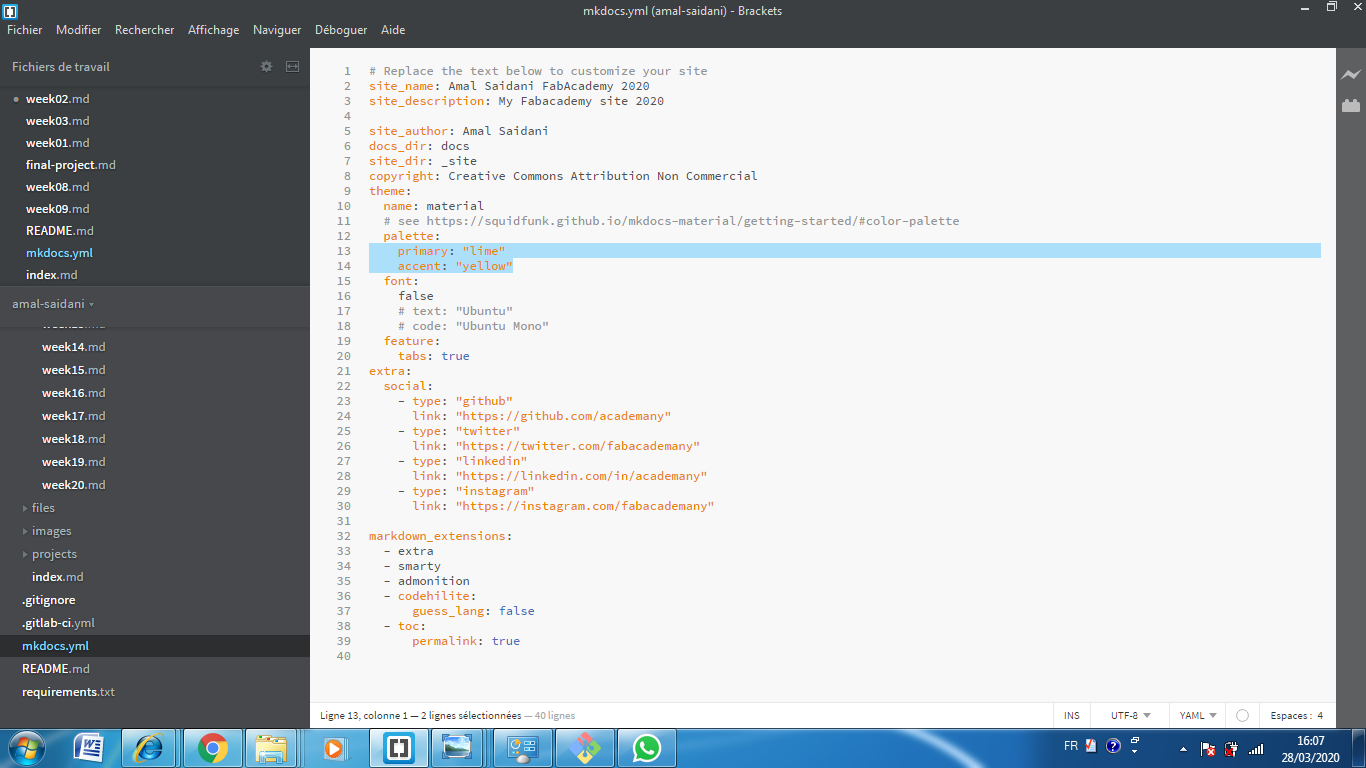The height and width of the screenshot is (768, 1366).
Task: Click the linting status circle indicator
Action: [x=1242, y=715]
